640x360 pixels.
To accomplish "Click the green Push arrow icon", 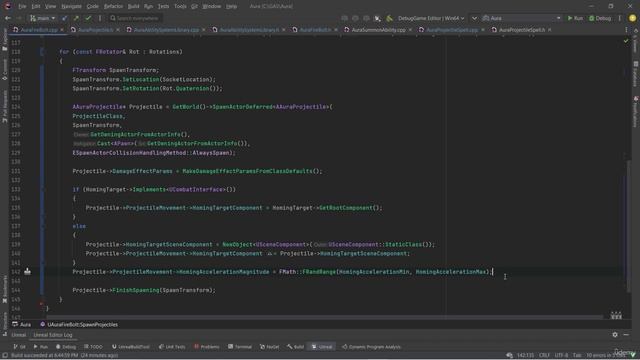I will (76, 18).
